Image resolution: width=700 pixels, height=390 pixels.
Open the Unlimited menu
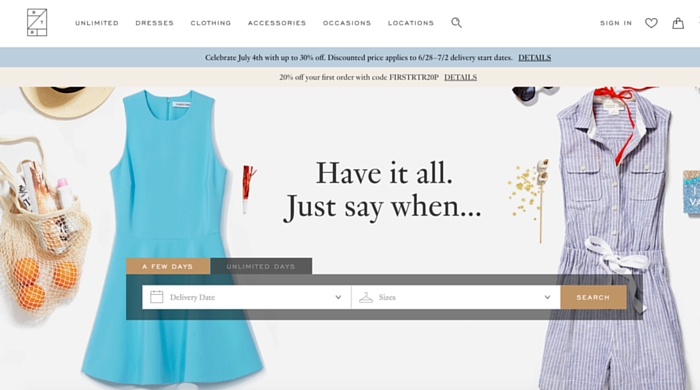[x=97, y=23]
